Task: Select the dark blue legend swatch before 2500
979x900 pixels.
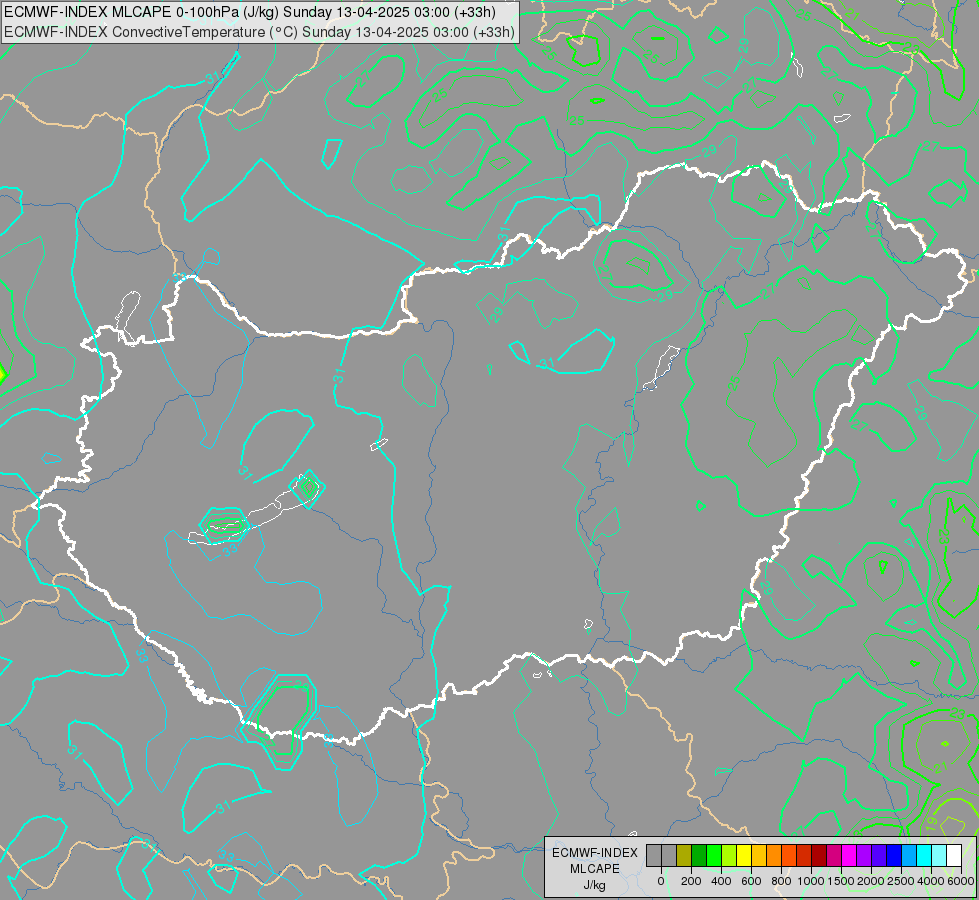Action: pyautogui.click(x=895, y=855)
